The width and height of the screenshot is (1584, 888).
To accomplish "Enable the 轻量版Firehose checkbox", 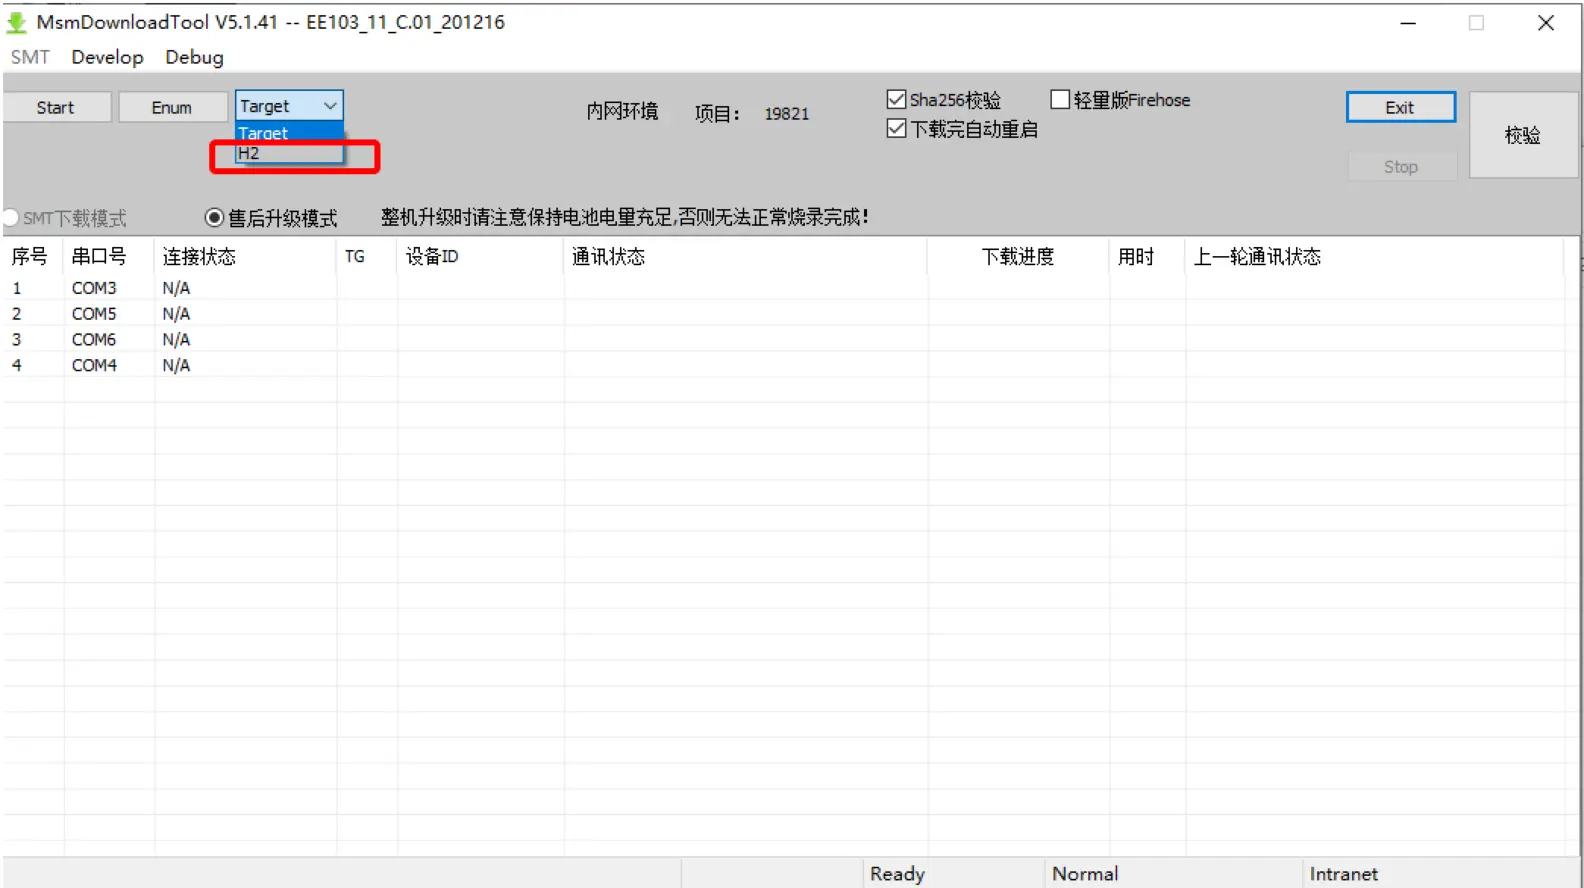I will [1060, 99].
